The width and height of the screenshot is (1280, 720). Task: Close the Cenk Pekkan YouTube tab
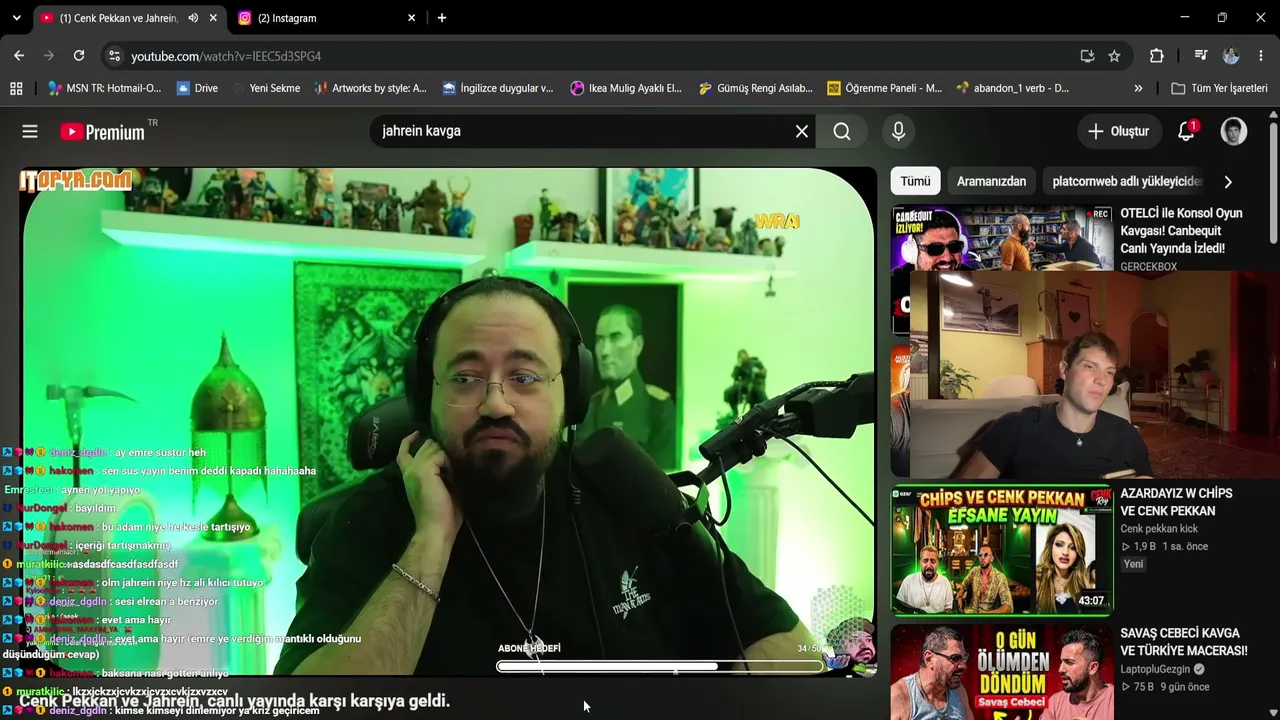click(213, 18)
